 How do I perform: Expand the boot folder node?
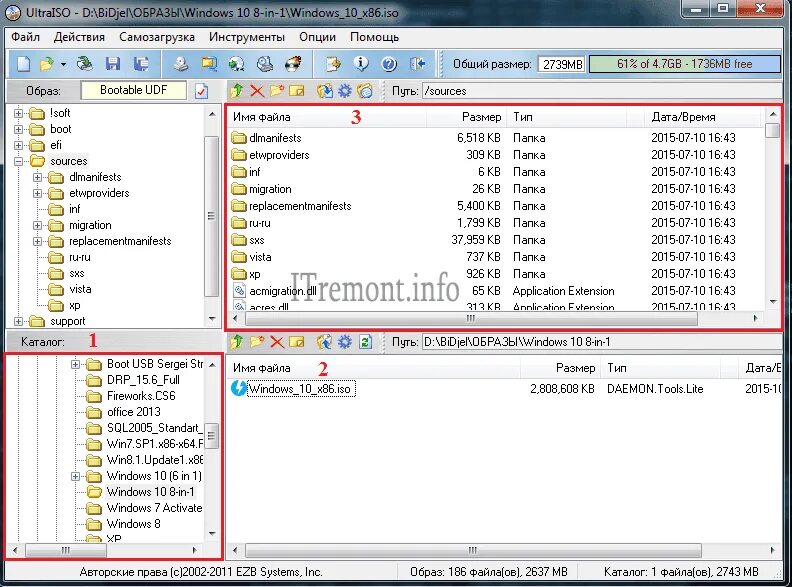[18, 129]
